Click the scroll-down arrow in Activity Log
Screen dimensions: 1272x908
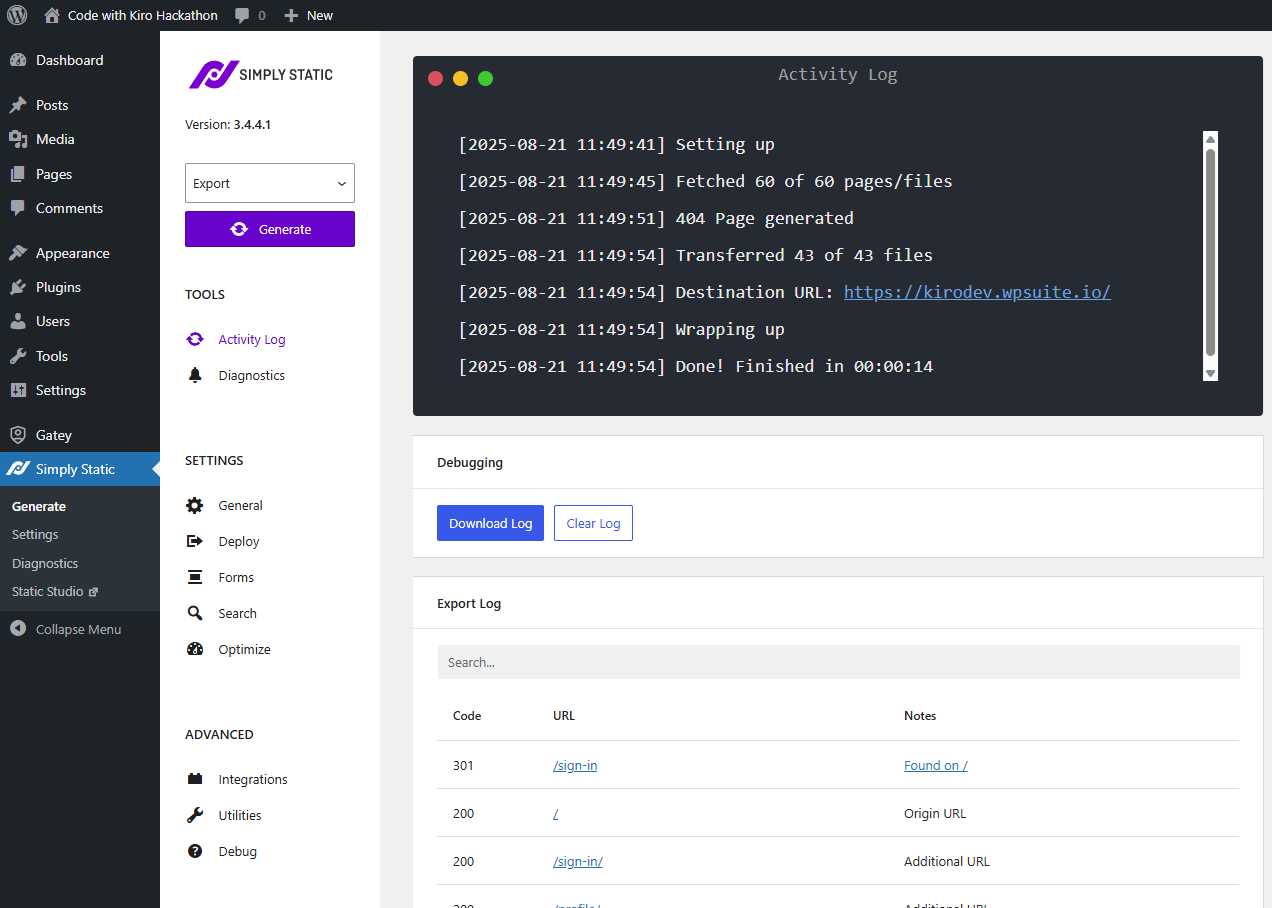pyautogui.click(x=1210, y=373)
